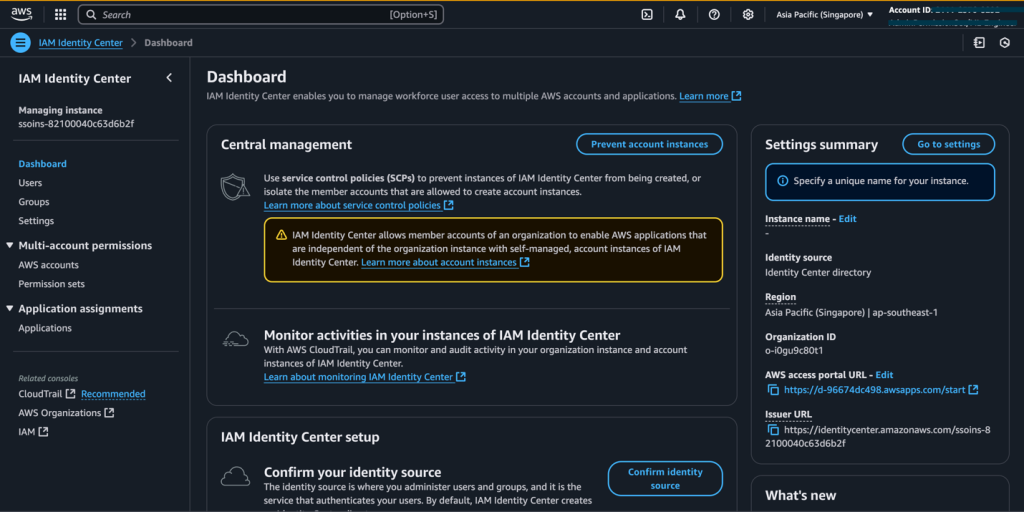Viewport: 1024px width, 512px height.
Task: Collapse the Multi-account permissions section
Action: (10, 246)
